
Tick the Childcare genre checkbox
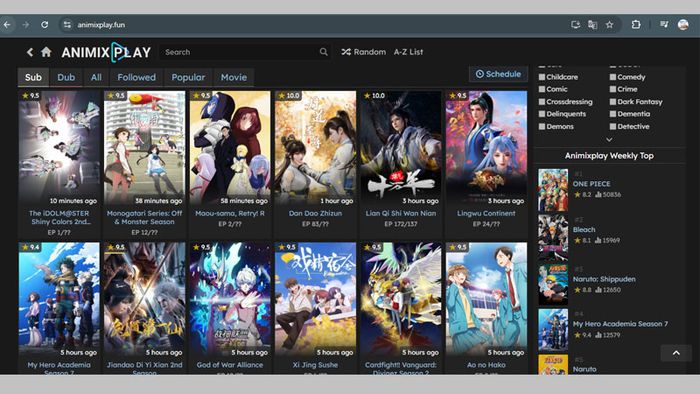(542, 77)
